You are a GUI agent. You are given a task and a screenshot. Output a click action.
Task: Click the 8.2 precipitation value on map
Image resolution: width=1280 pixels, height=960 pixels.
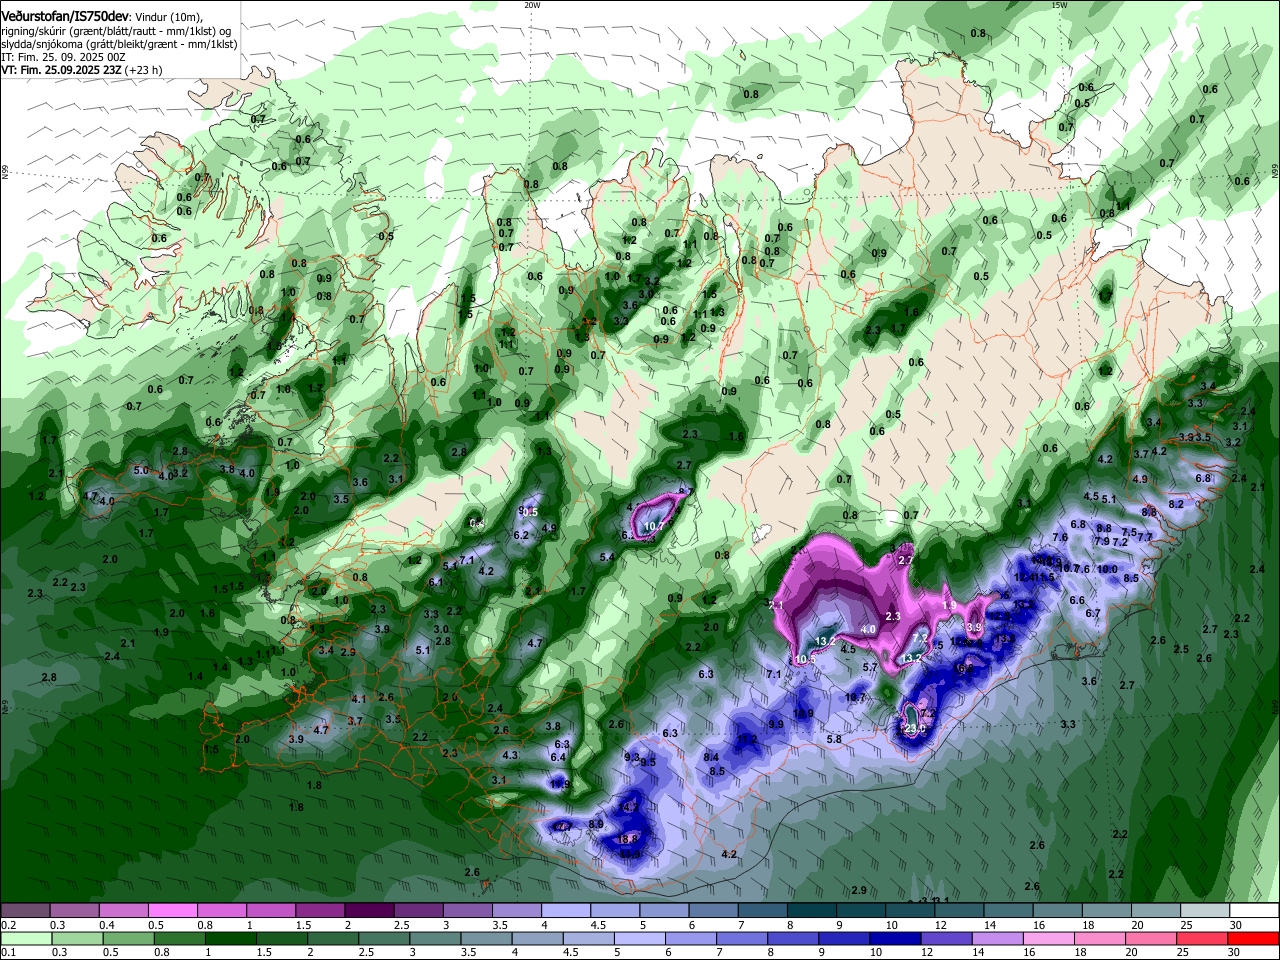click(x=1176, y=504)
